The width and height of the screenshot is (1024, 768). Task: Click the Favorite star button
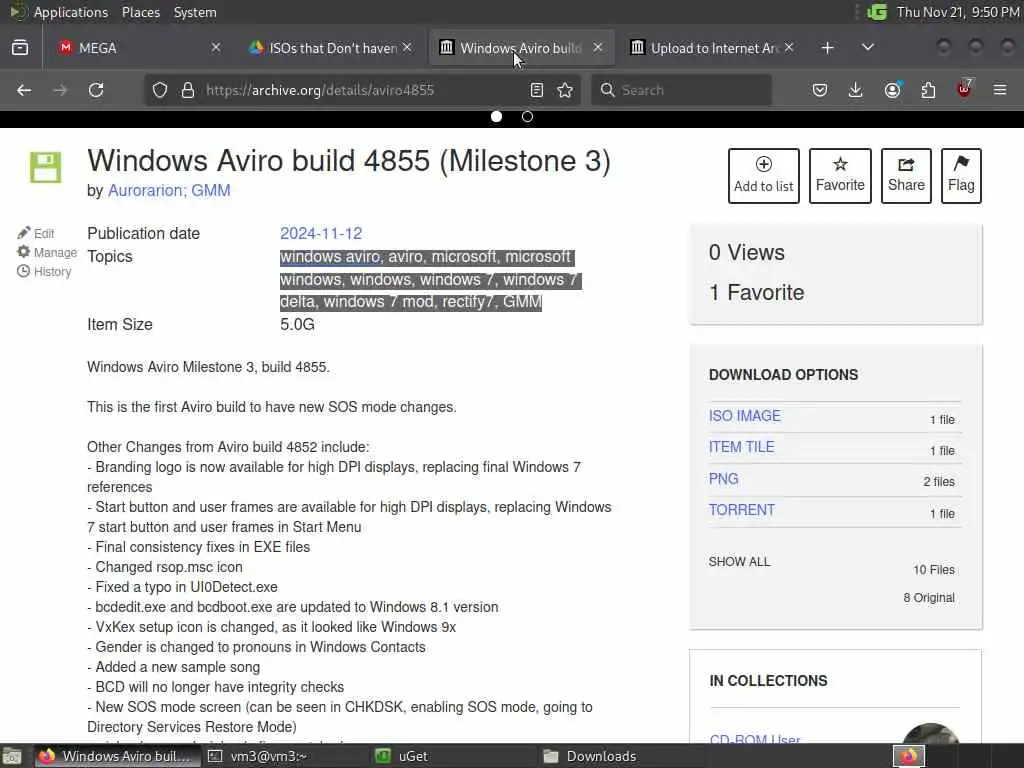[840, 176]
